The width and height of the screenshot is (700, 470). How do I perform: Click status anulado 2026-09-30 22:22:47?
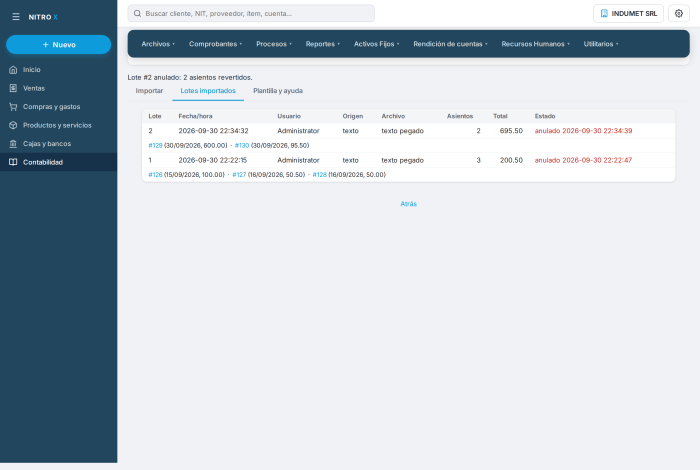coord(583,160)
